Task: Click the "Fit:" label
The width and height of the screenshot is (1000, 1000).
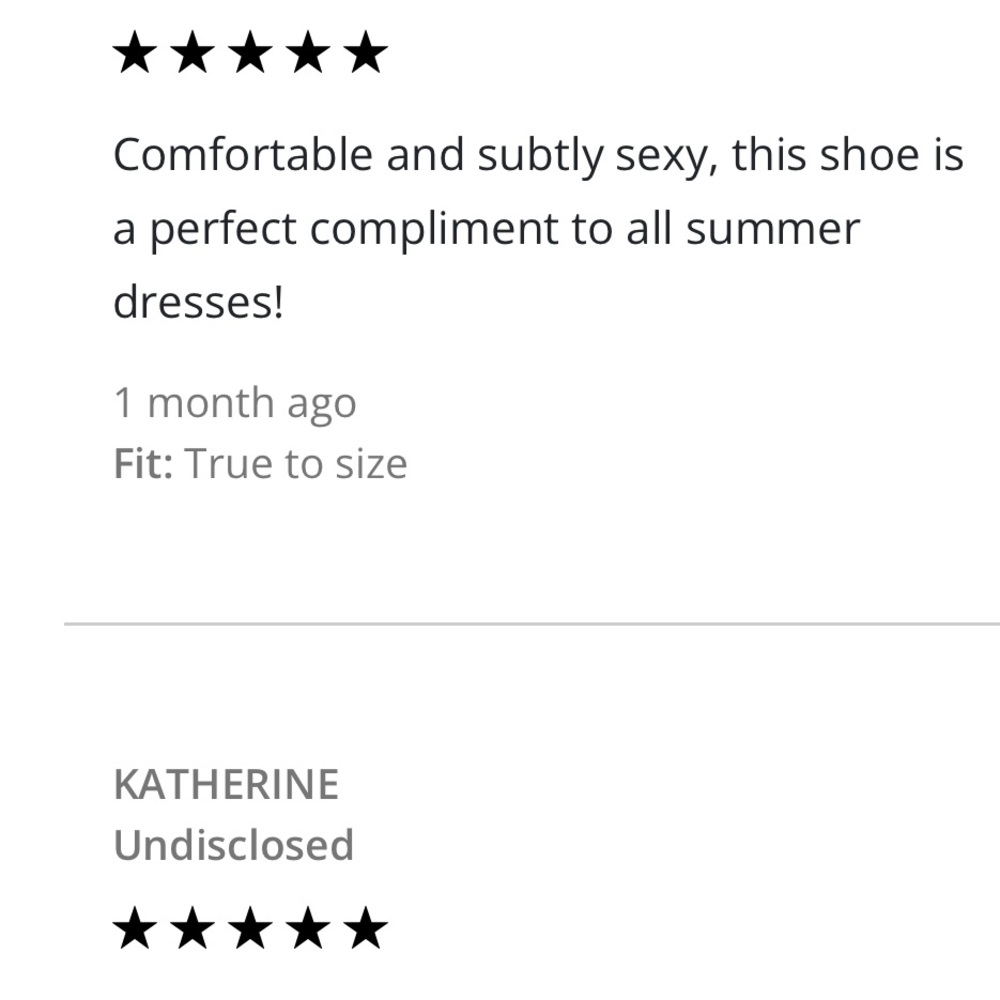Action: coord(144,464)
